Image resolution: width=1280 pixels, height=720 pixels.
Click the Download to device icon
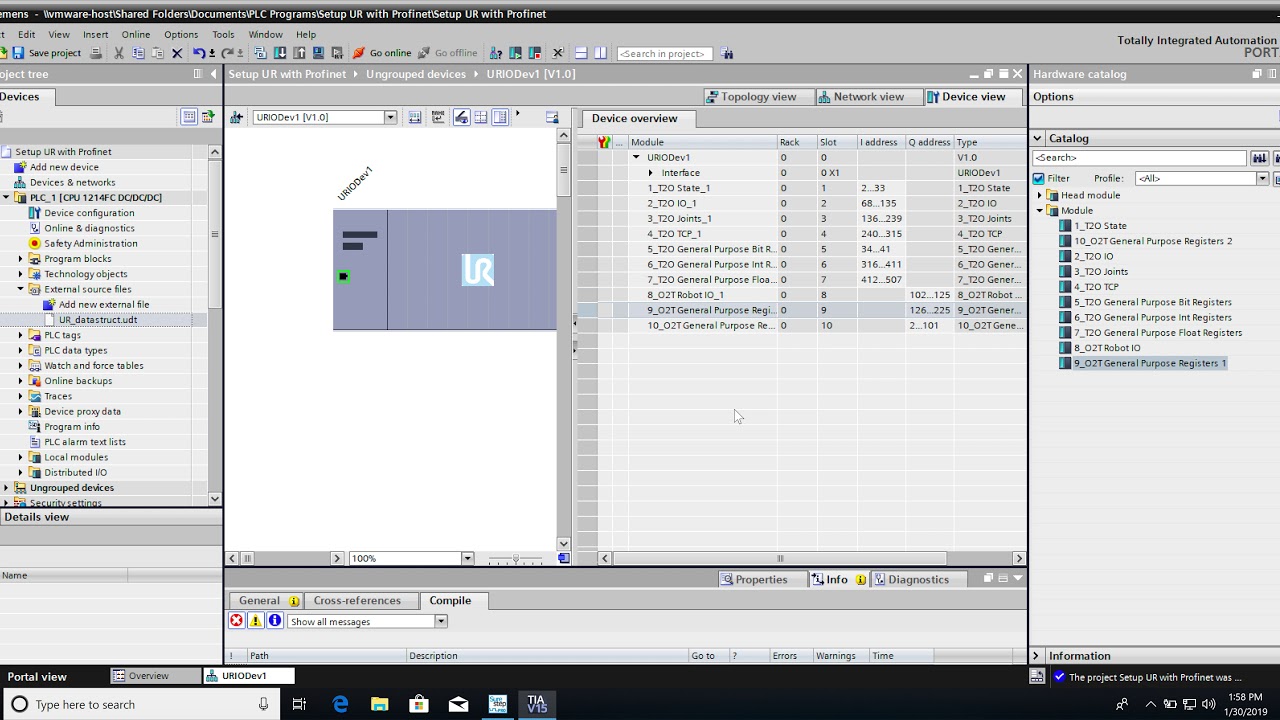(280, 53)
